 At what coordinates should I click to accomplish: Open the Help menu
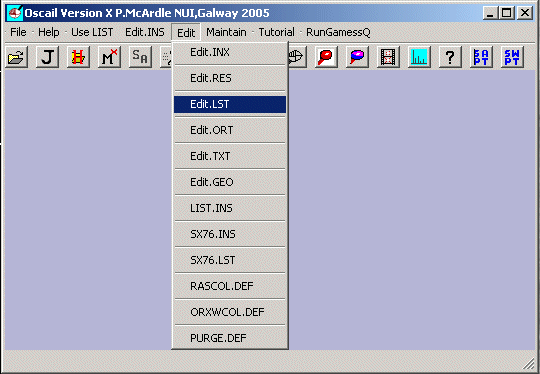49,32
